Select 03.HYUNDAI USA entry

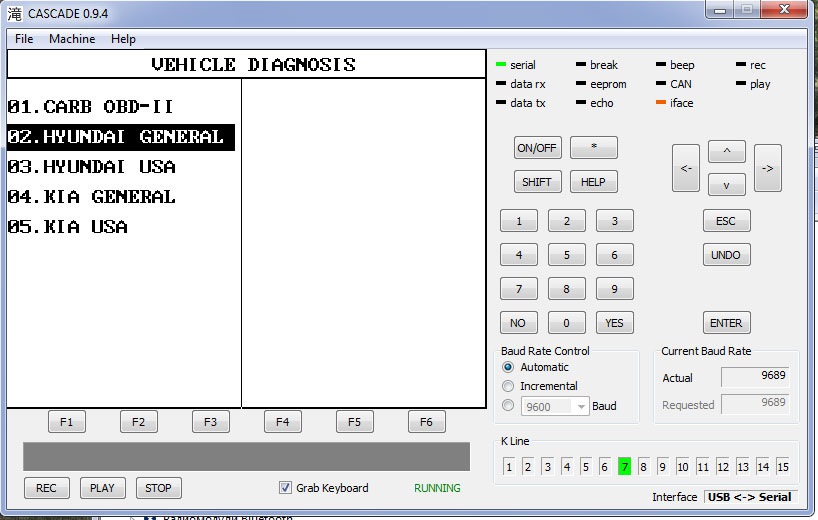[91, 167]
